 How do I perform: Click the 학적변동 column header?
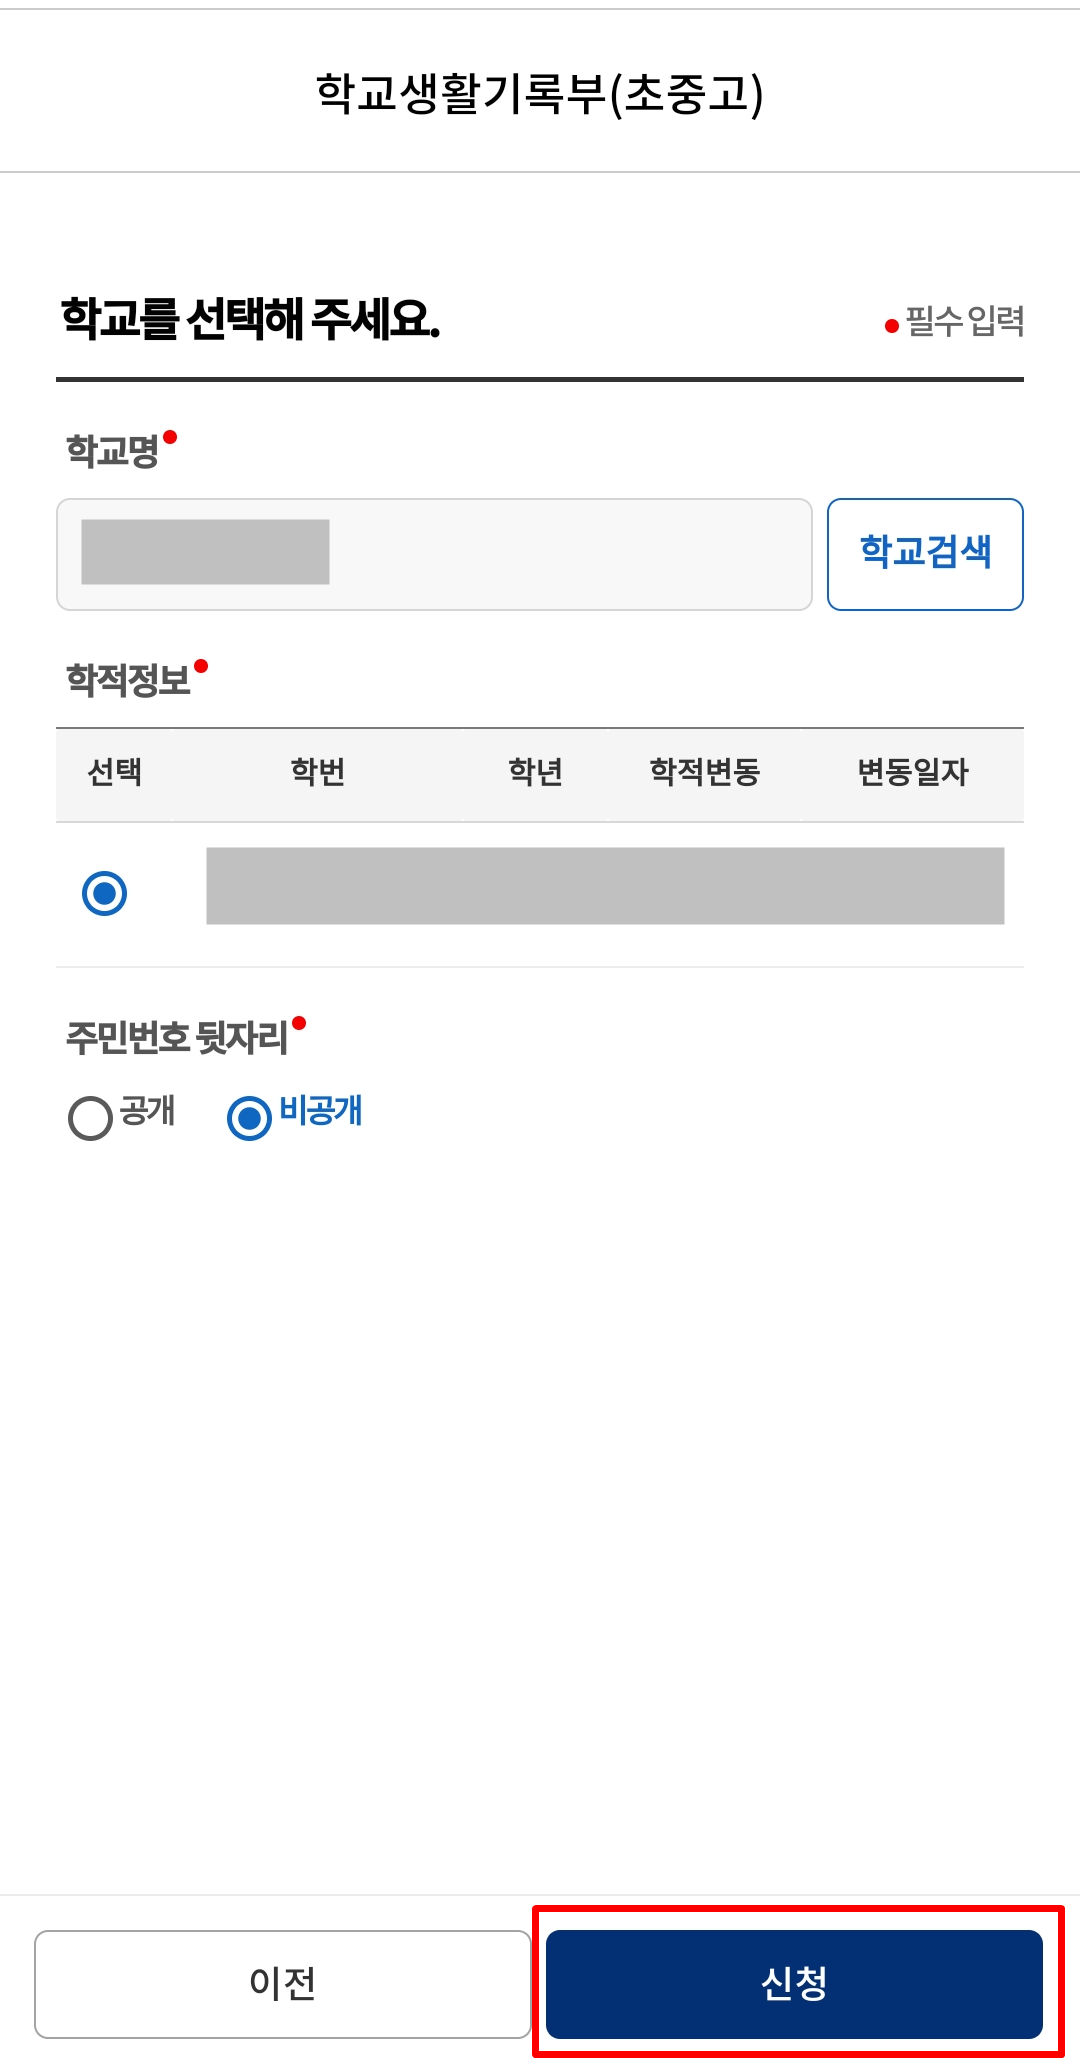(706, 774)
